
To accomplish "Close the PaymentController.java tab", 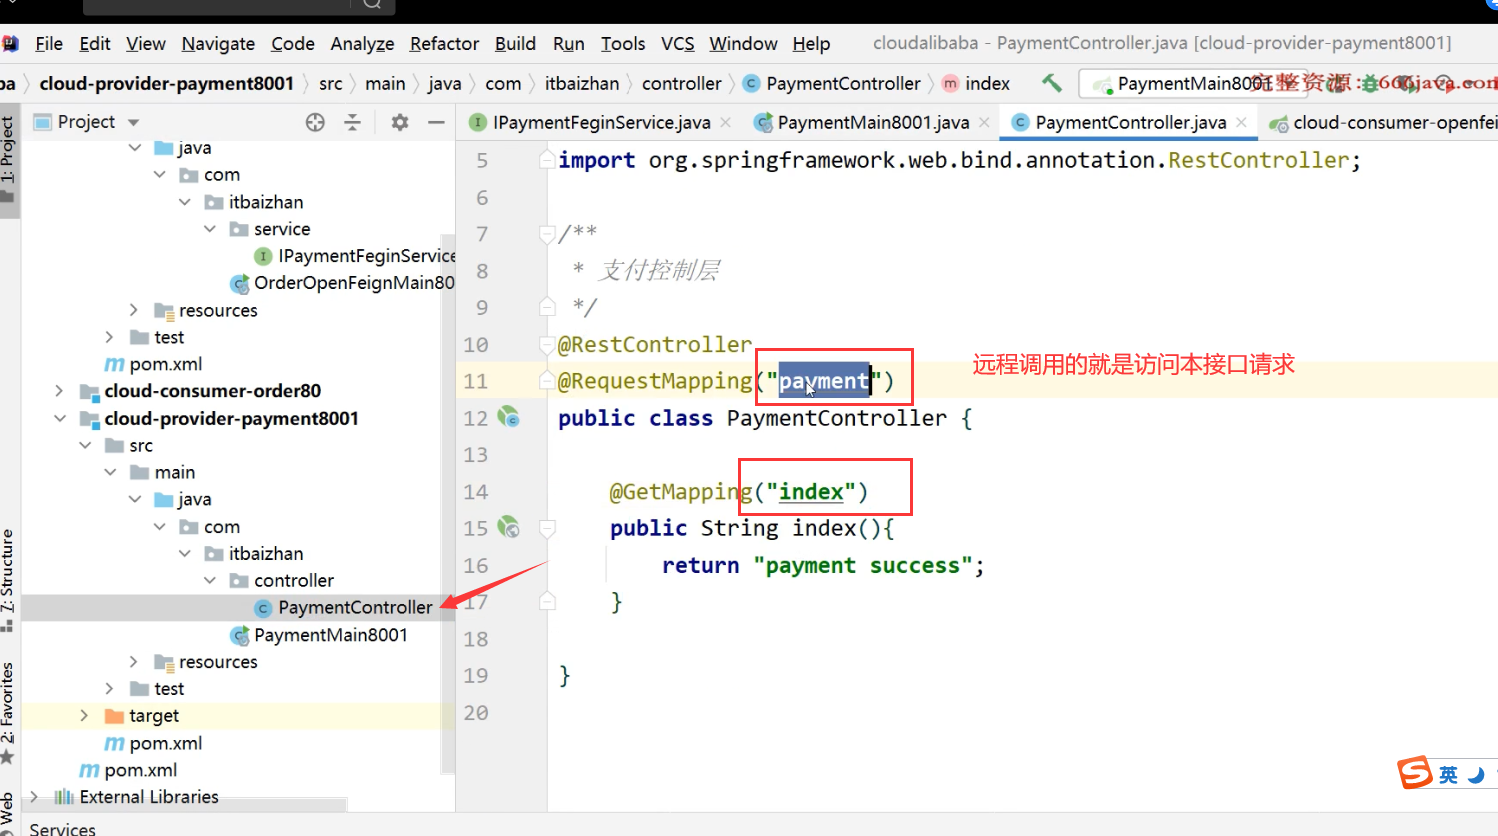I will tap(1241, 122).
